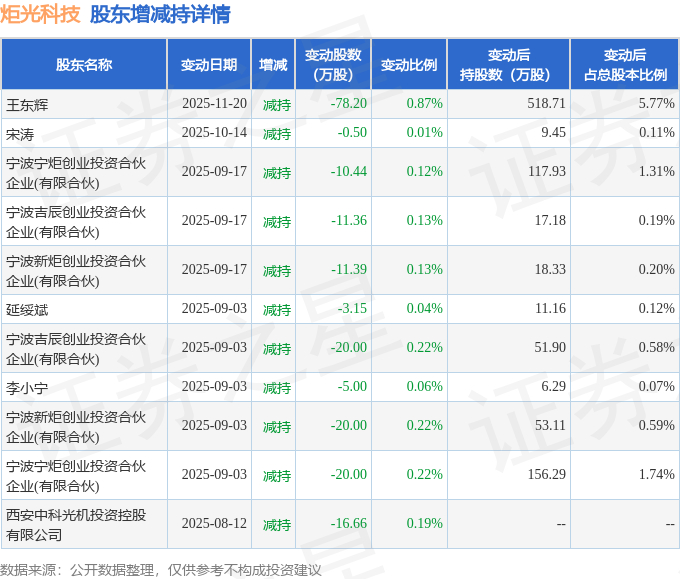Select the 股东名称 column header
Viewport: 680px width, 579px height.
pyautogui.click(x=84, y=65)
